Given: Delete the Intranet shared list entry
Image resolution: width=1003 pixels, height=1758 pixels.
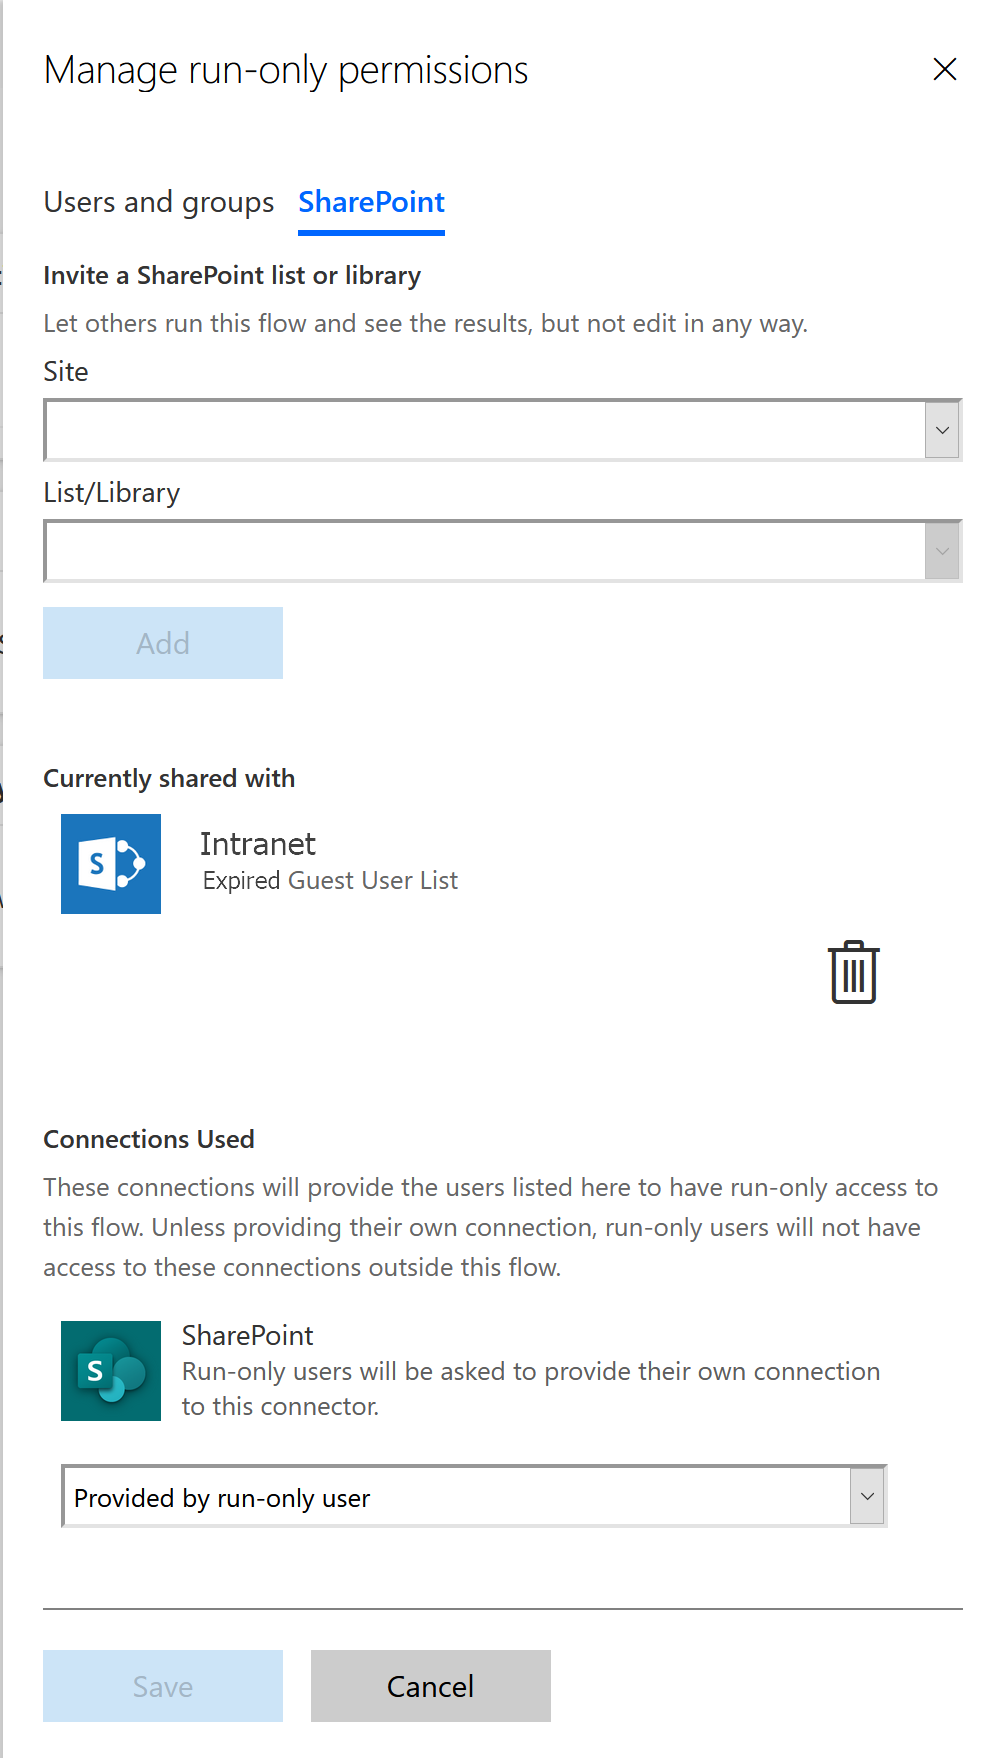Looking at the screenshot, I should [853, 972].
